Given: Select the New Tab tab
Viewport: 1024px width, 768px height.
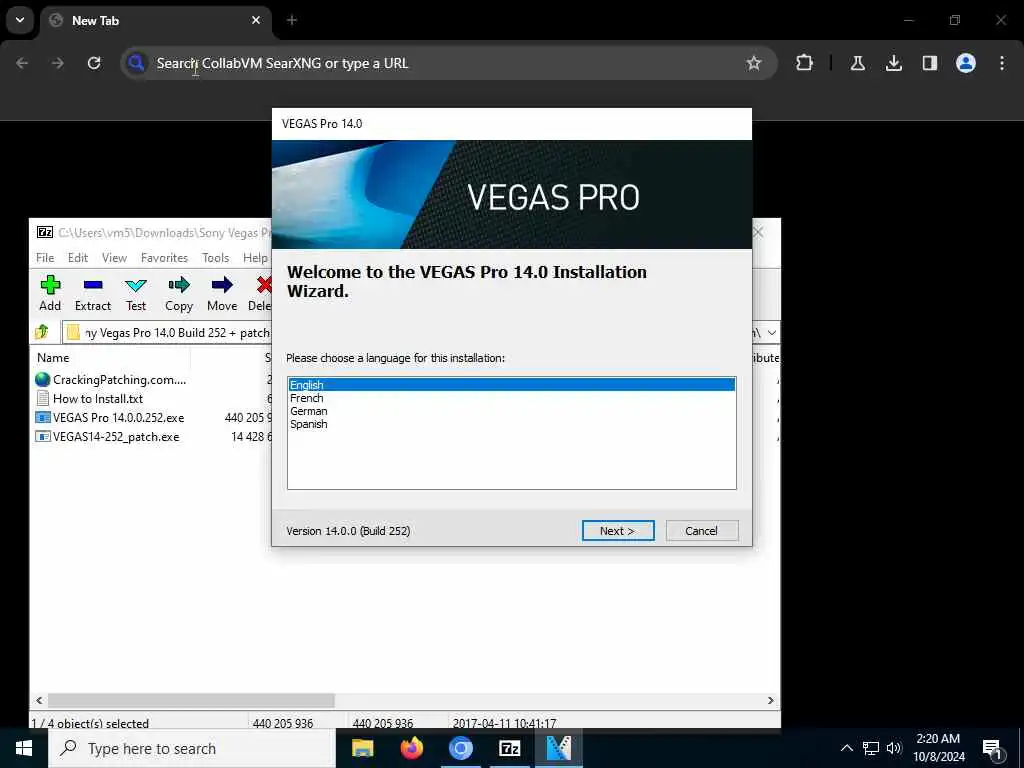Looking at the screenshot, I should (155, 20).
